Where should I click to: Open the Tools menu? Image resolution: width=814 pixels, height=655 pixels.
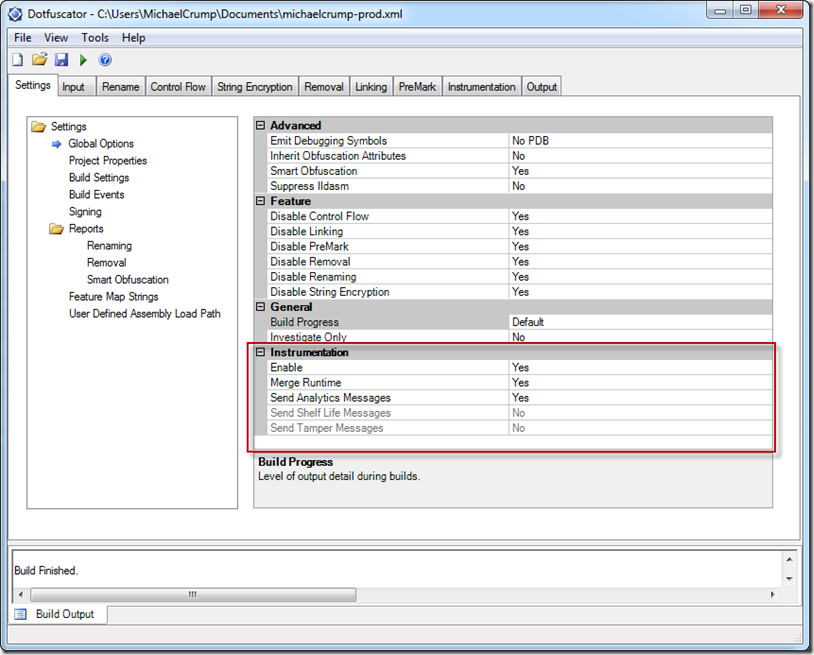[94, 38]
